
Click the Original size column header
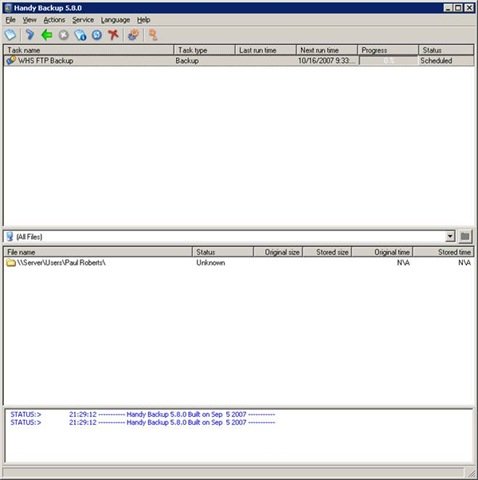[278, 252]
